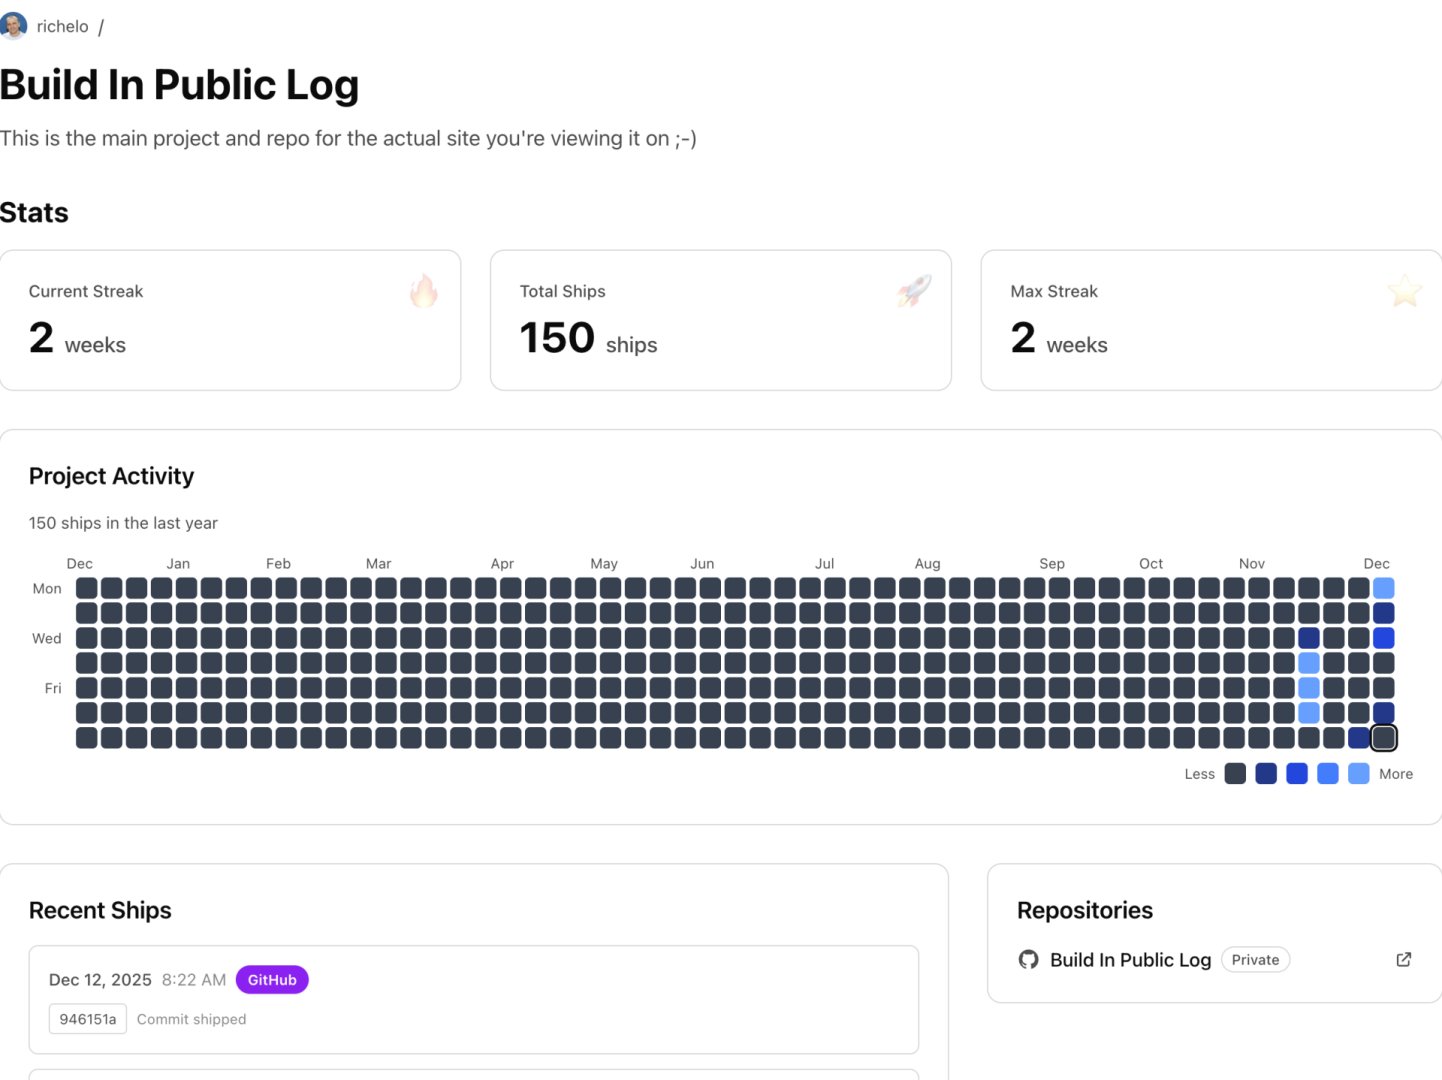Viewport: 1442px width, 1080px height.
Task: Click the GitHub logo beside Build In Public Log
Action: (x=1029, y=959)
